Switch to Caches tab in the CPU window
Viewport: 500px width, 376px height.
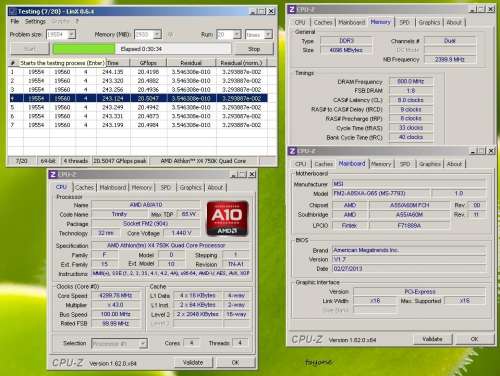point(84,188)
